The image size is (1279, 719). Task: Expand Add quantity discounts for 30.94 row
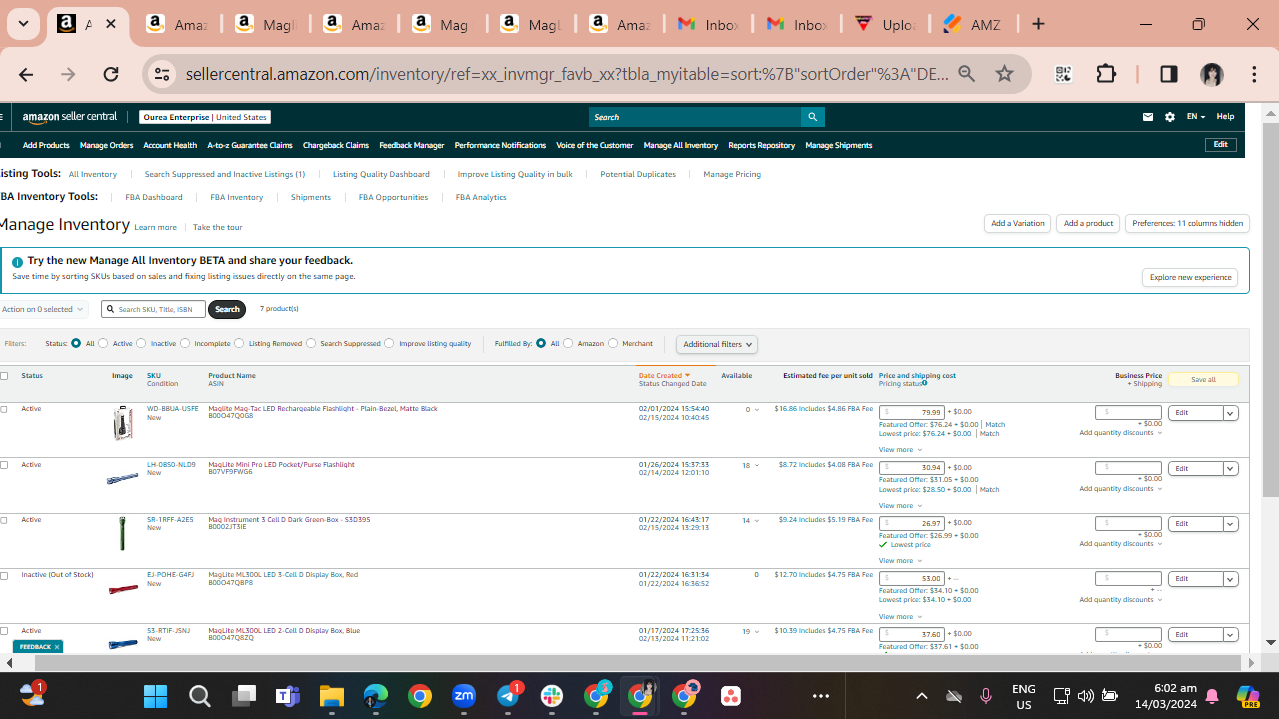tap(1120, 489)
